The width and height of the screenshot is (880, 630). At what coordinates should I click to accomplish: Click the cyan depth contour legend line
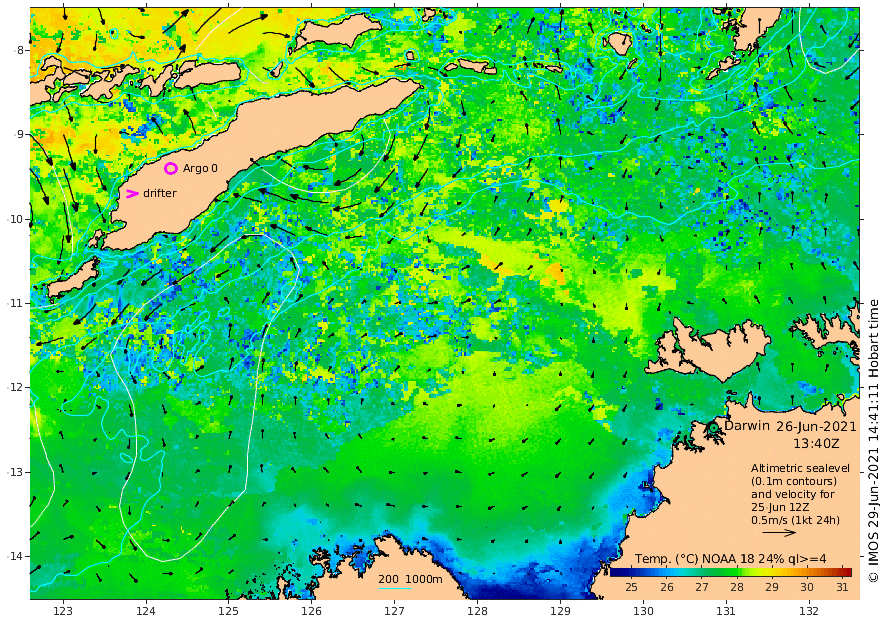coord(395,588)
